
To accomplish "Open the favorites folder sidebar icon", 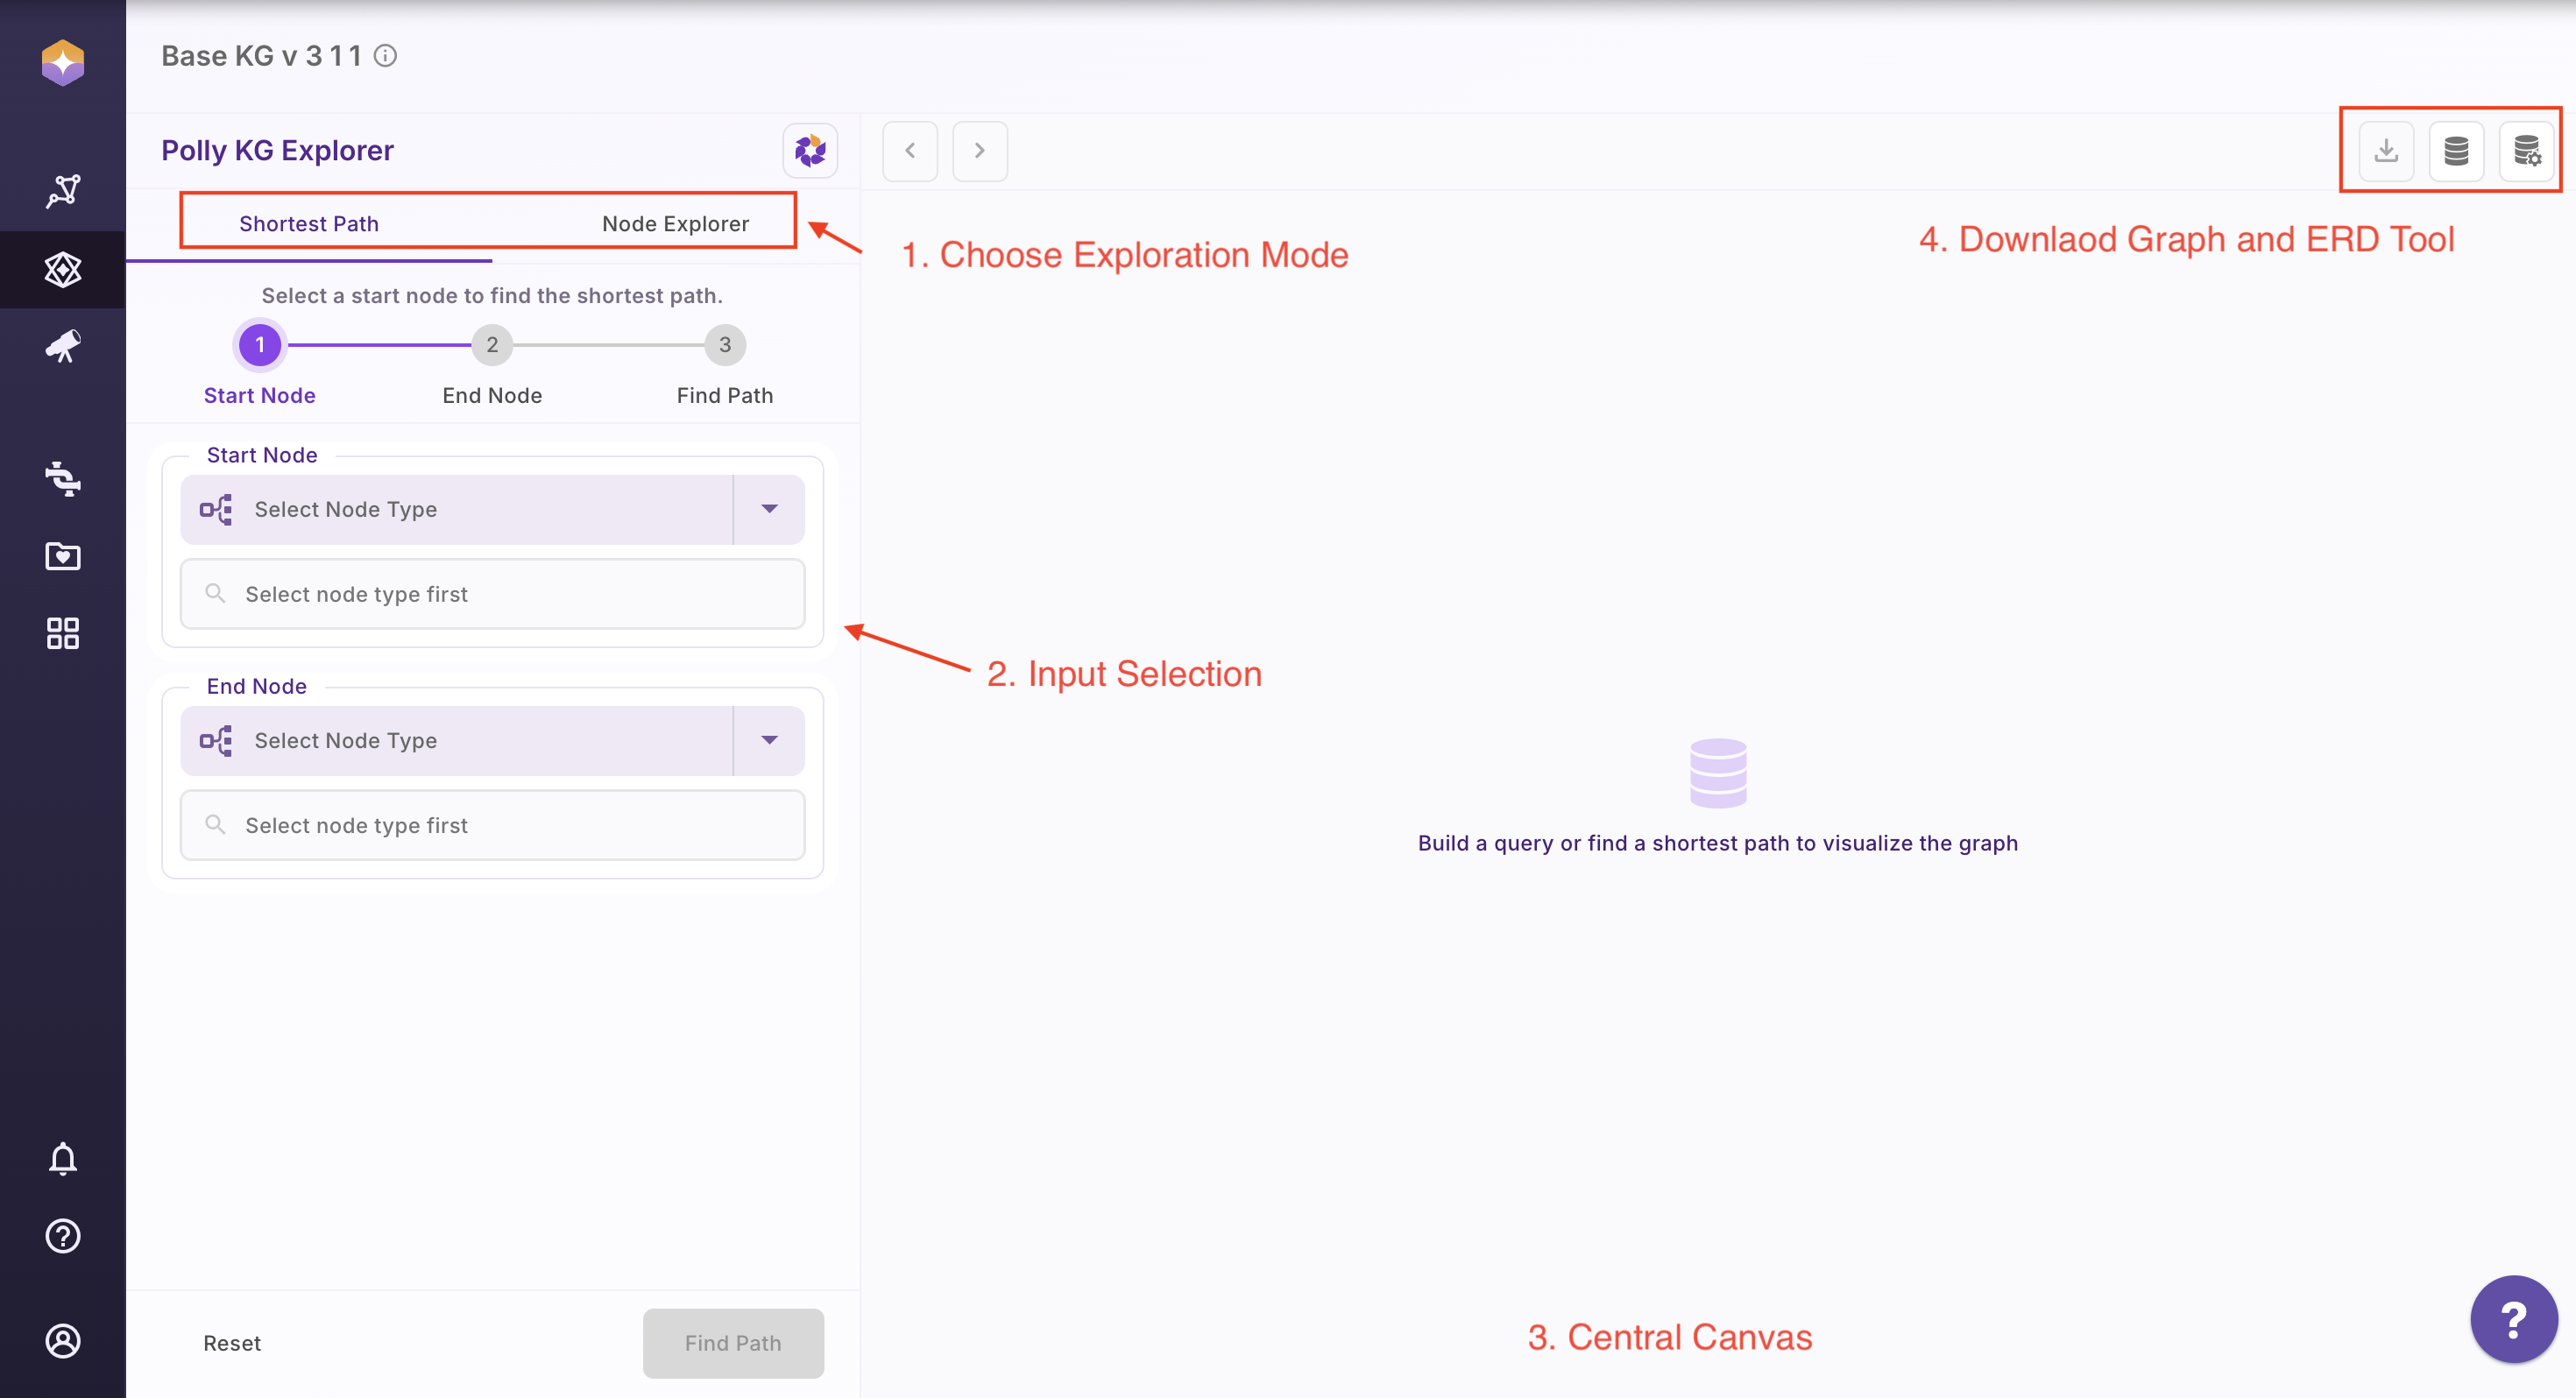I will tap(63, 556).
